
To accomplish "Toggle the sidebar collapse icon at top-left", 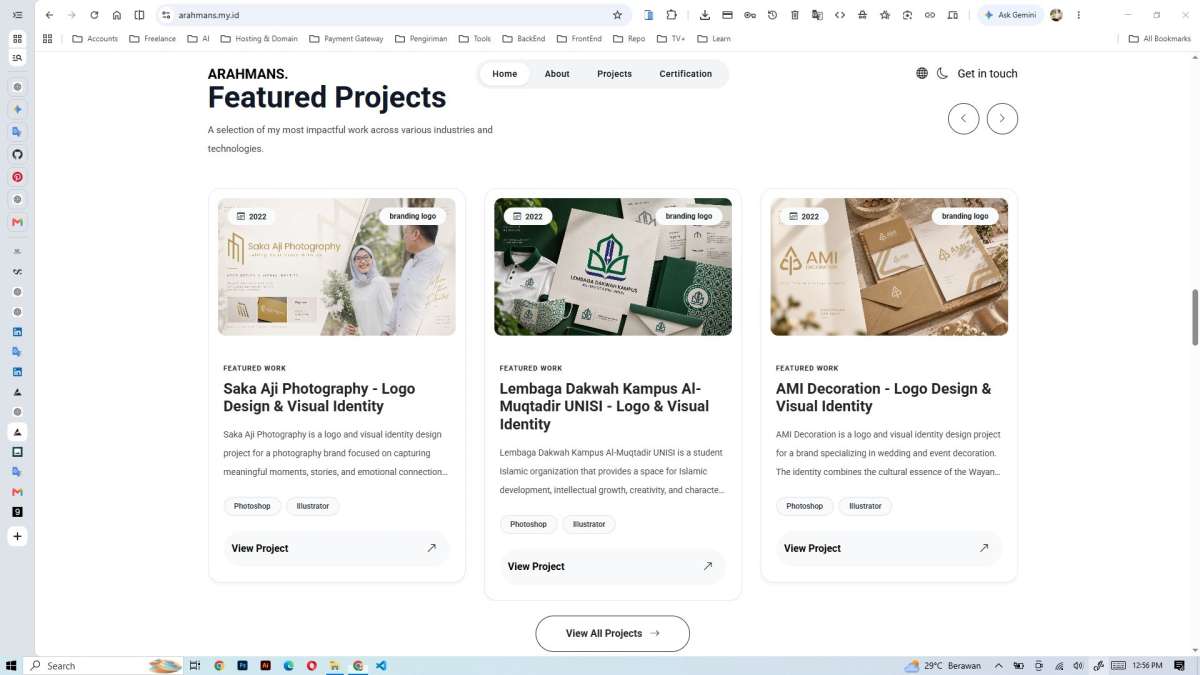I will click(x=17, y=15).
